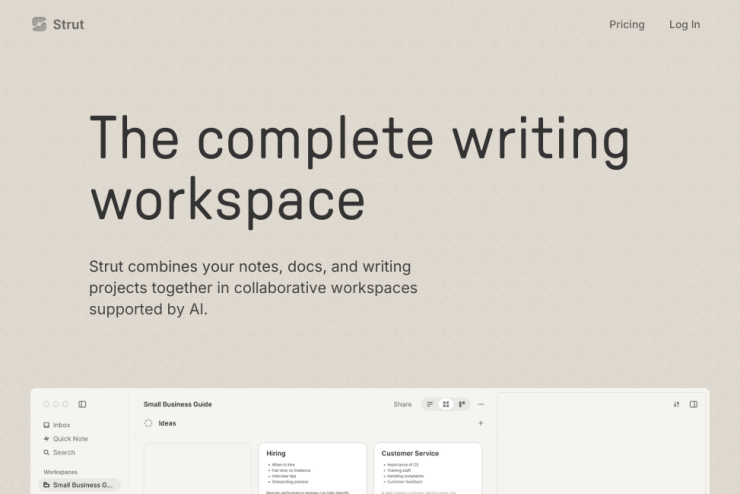Toggle the right side panel icon
Screen dimensions: 740x494
(x=693, y=404)
